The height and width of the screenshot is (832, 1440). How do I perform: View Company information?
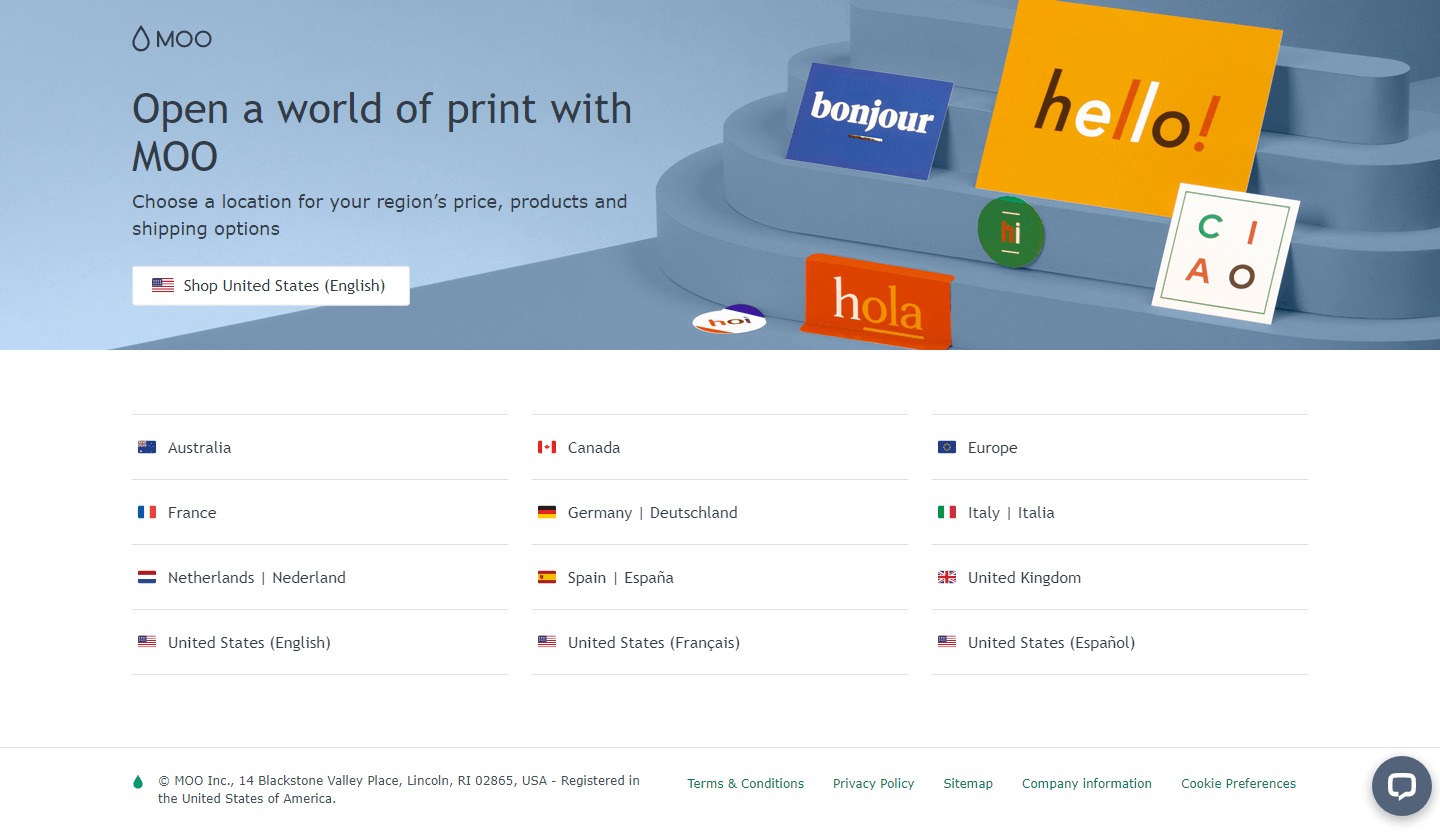click(1086, 783)
